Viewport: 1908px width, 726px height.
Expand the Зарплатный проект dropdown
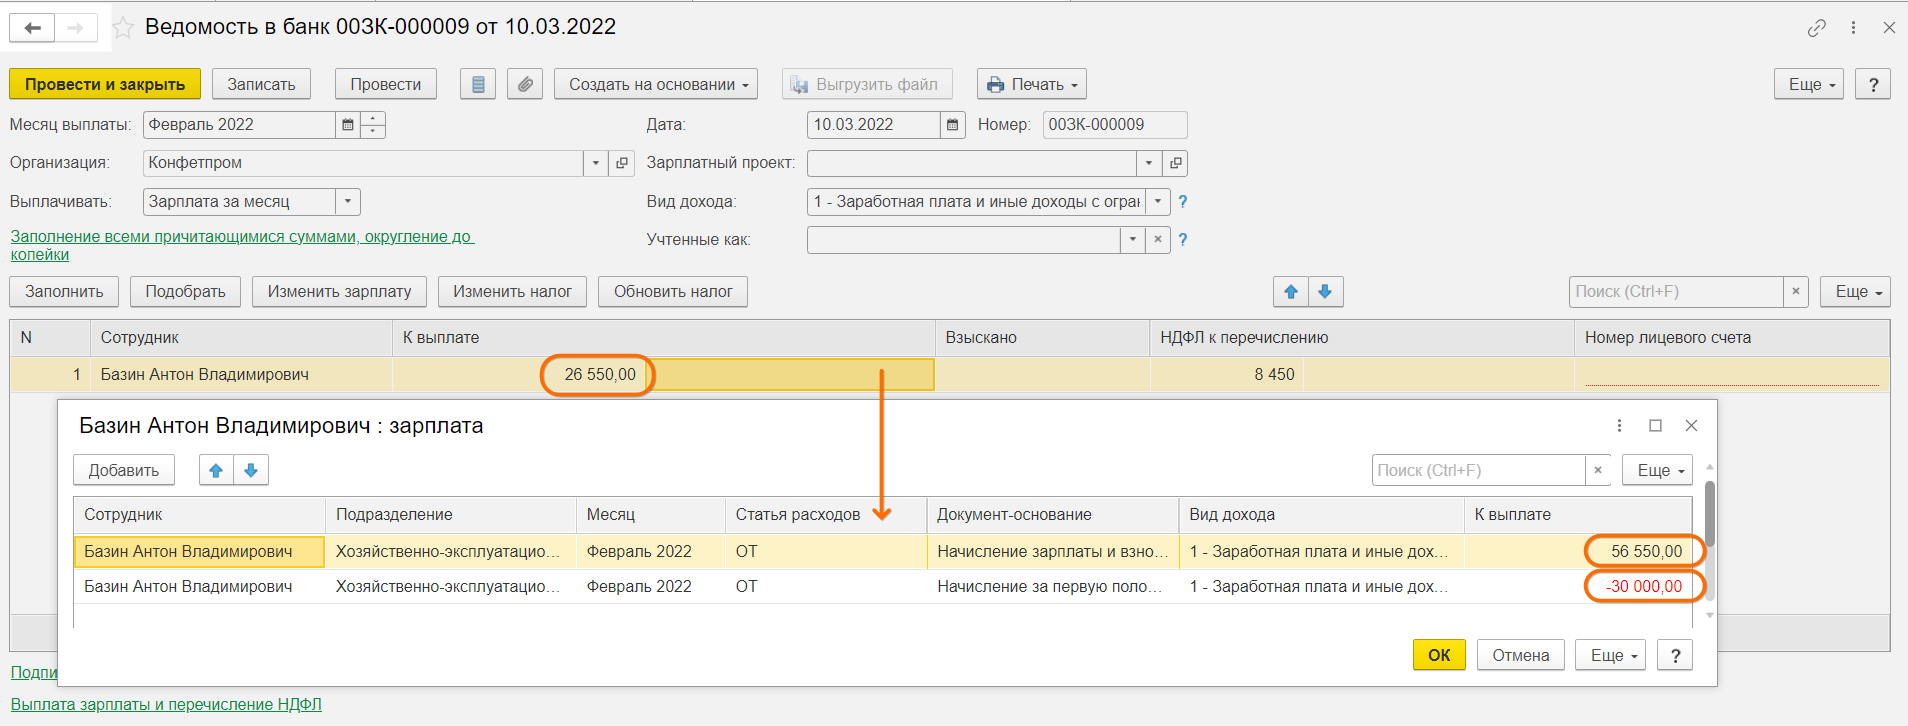(x=1149, y=163)
